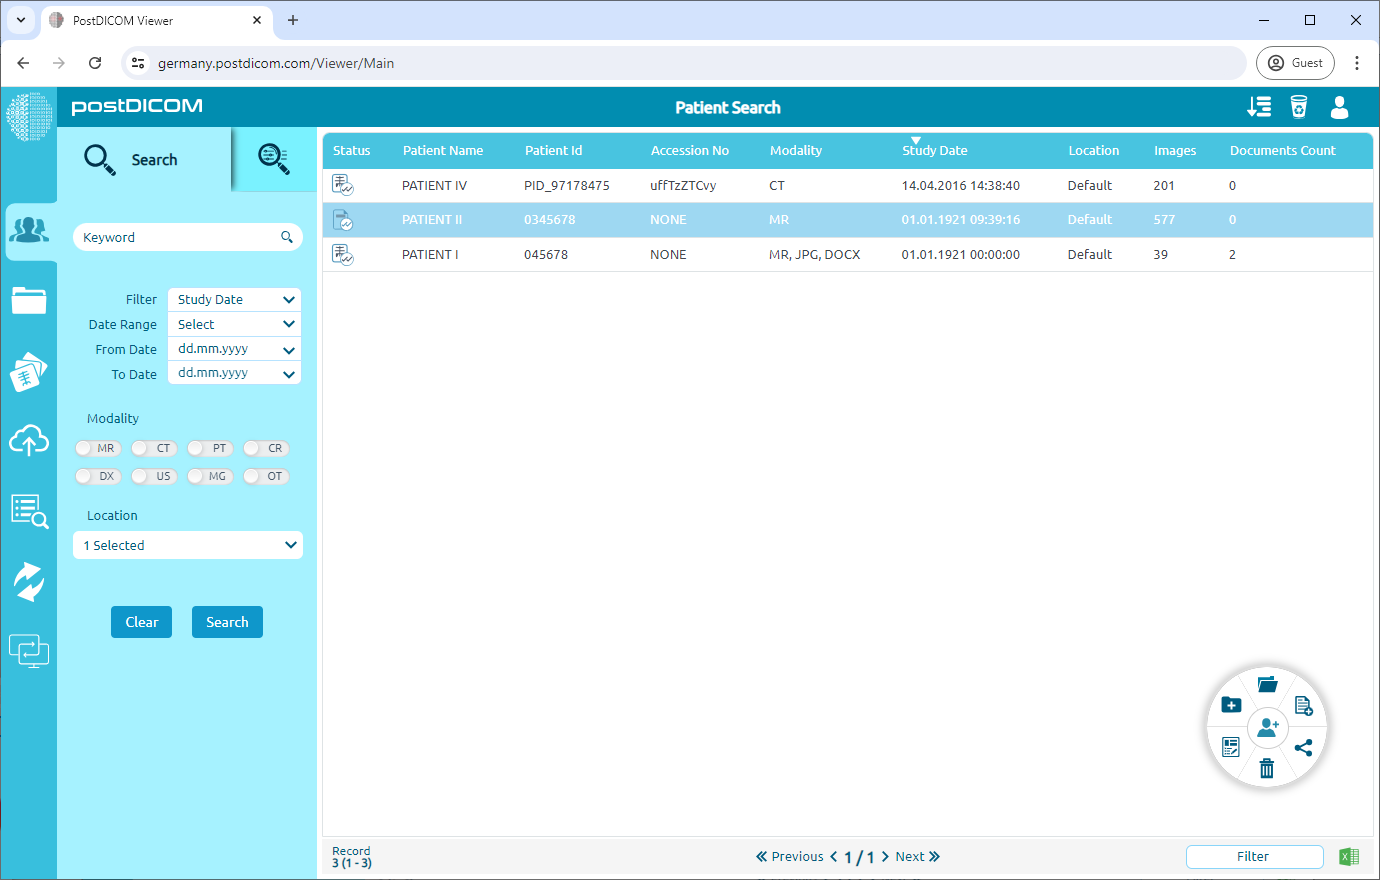This screenshot has height=880, width=1380.
Task: Open the Excel export icon at bottom right
Action: tap(1349, 856)
